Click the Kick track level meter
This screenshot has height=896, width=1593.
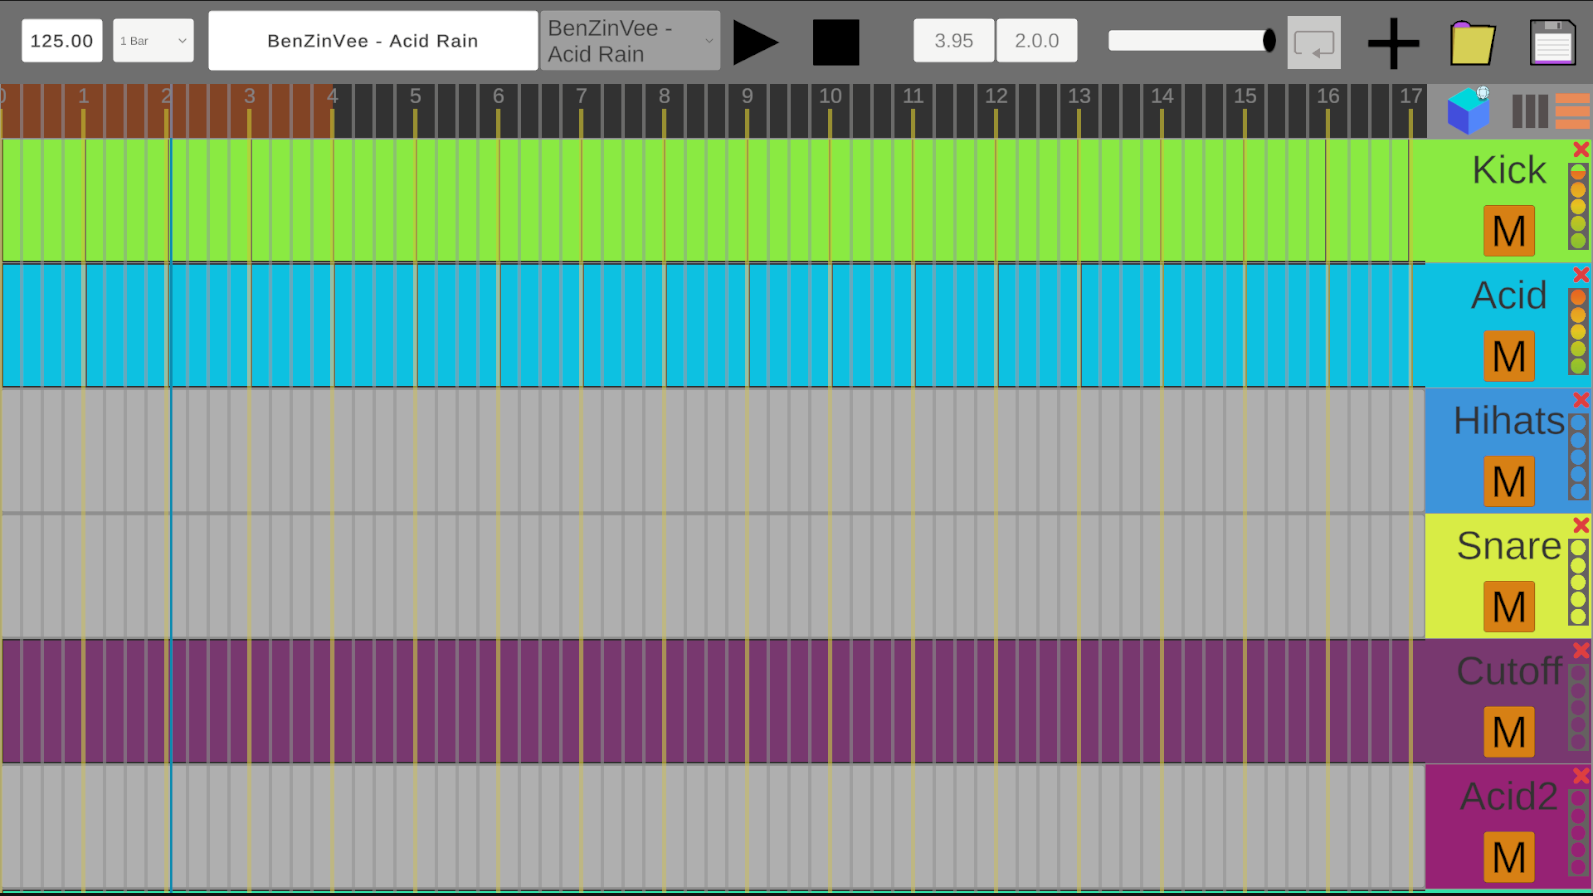(1578, 207)
